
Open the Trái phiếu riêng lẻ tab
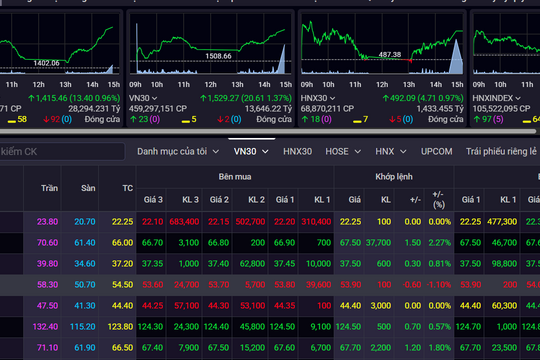click(501, 152)
